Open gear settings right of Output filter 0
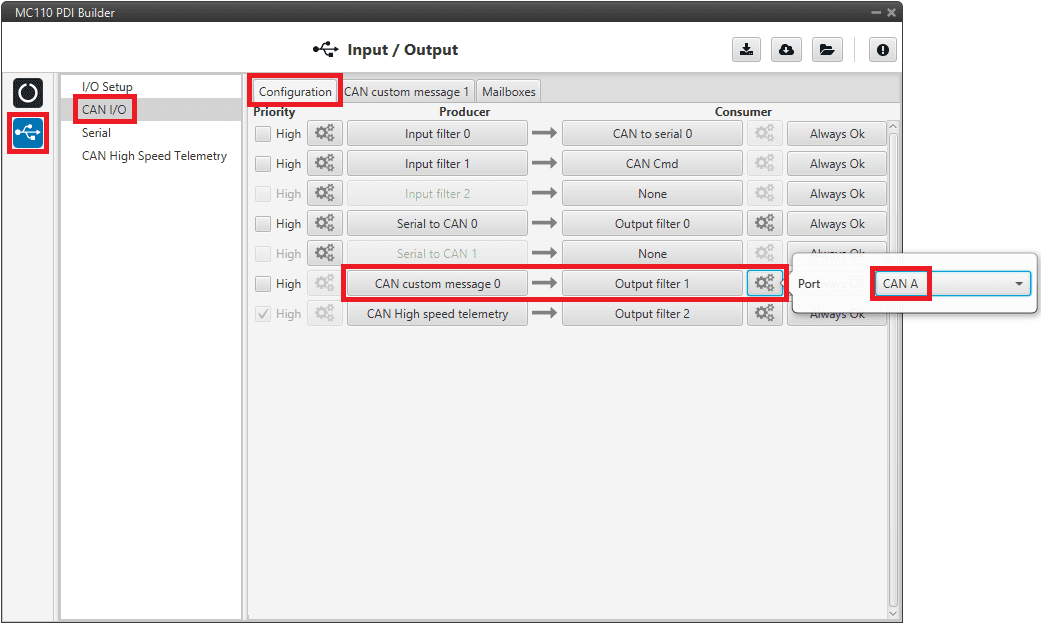Image resolution: width=1041 pixels, height=626 pixels. (x=764, y=224)
